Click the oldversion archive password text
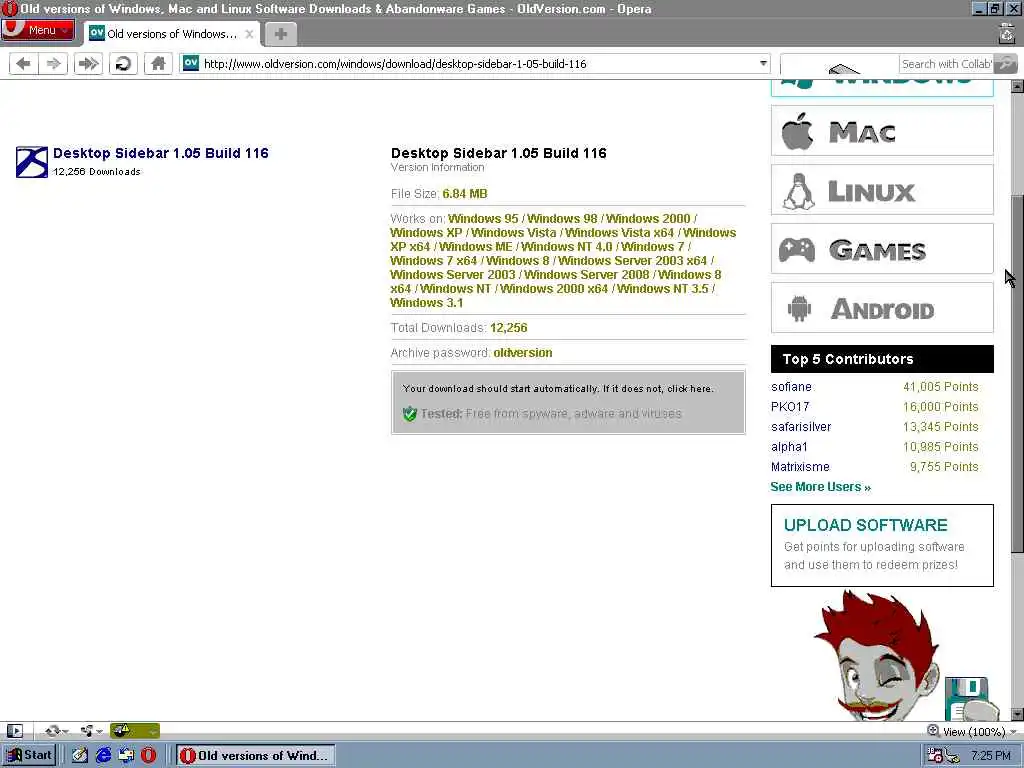The image size is (1024, 768). coord(522,353)
